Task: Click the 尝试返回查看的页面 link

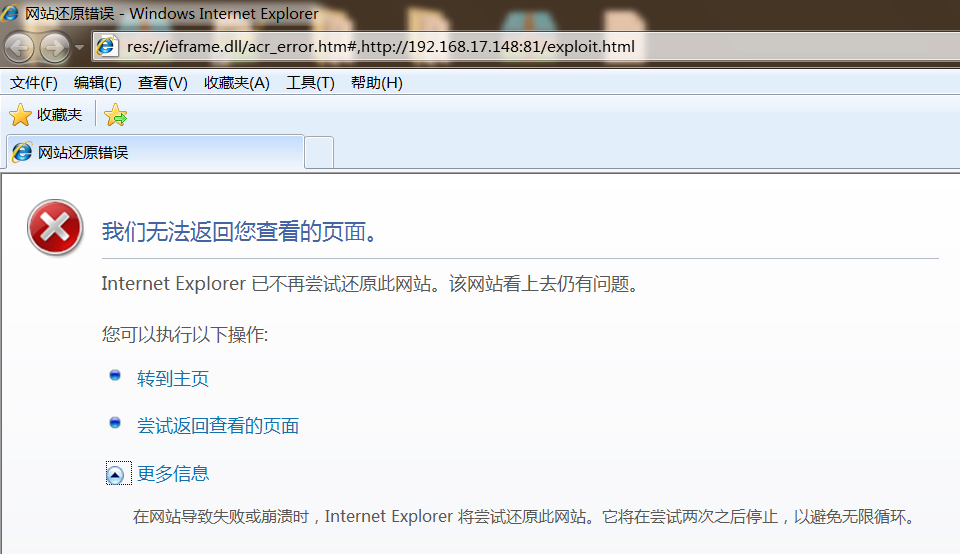Action: (218, 426)
